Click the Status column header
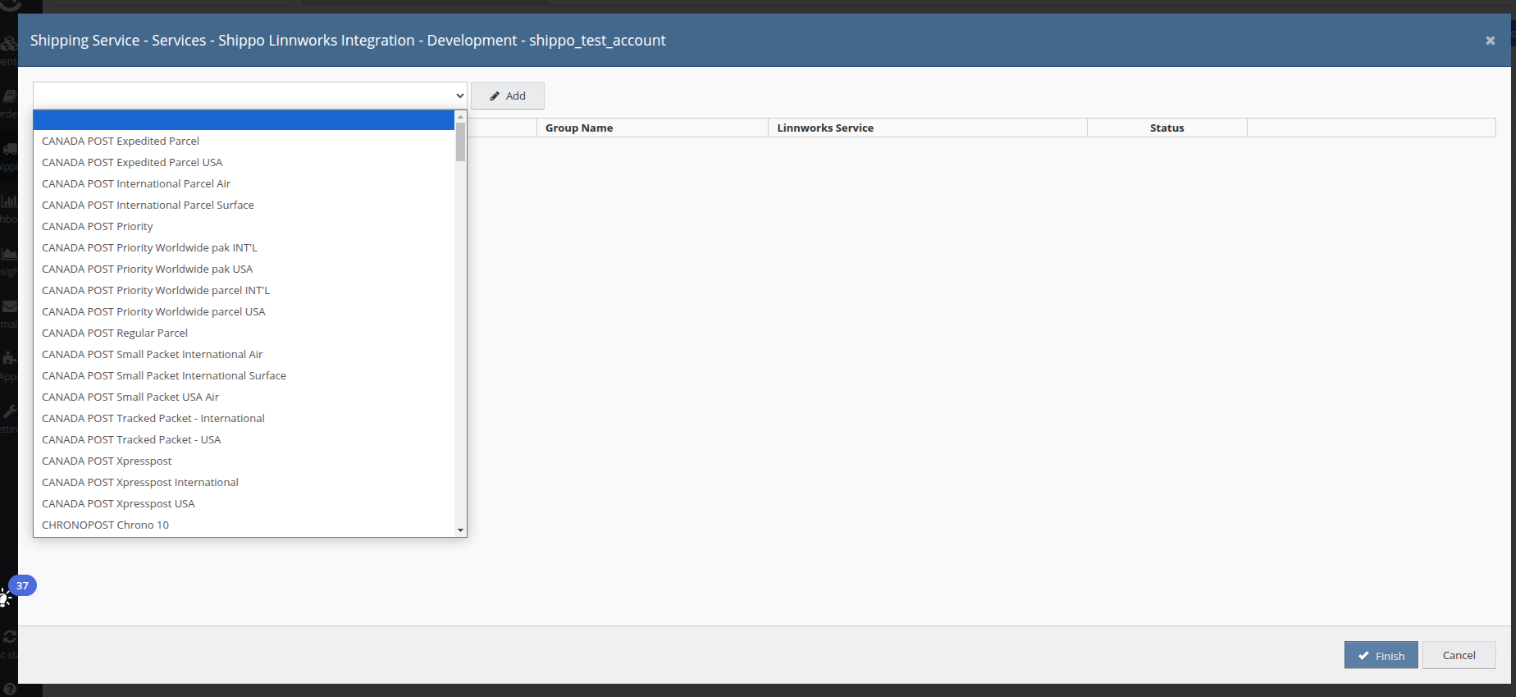 pyautogui.click(x=1167, y=128)
